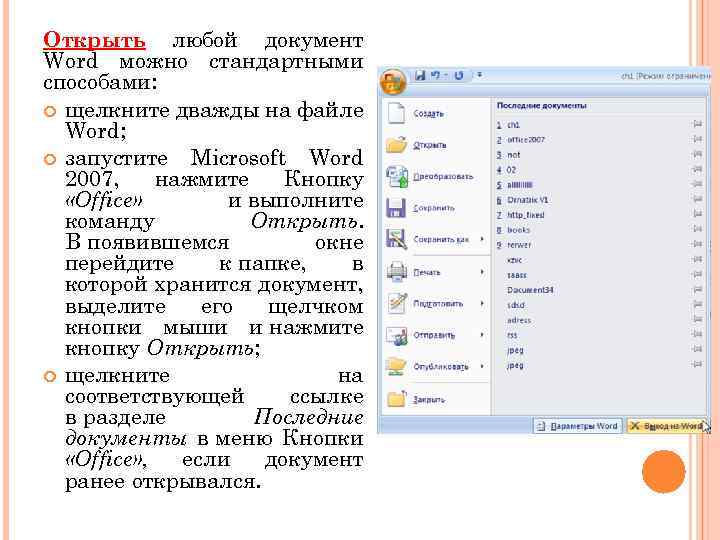
Task: Pin the recent document saass
Action: [697, 275]
